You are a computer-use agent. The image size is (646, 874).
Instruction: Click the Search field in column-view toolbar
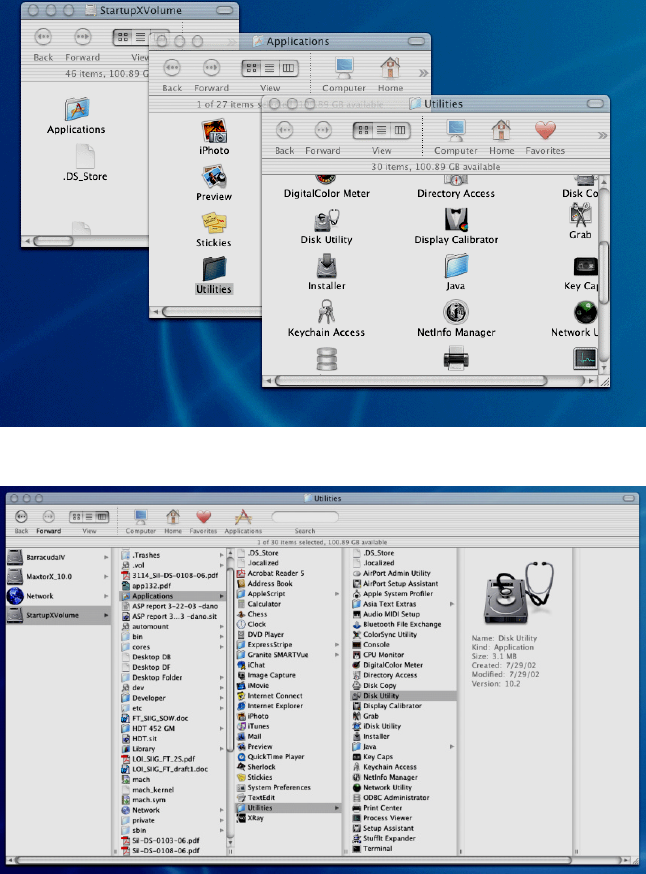pyautogui.click(x=305, y=516)
